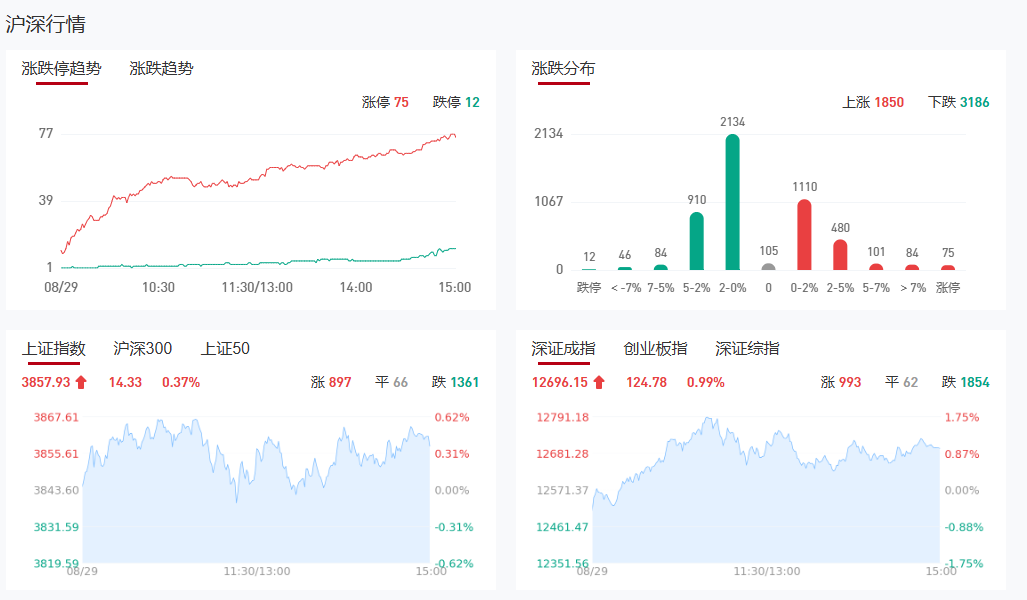1027x600 pixels.
Task: Click red up arrow beside 12696.15
Action: pyautogui.click(x=599, y=382)
